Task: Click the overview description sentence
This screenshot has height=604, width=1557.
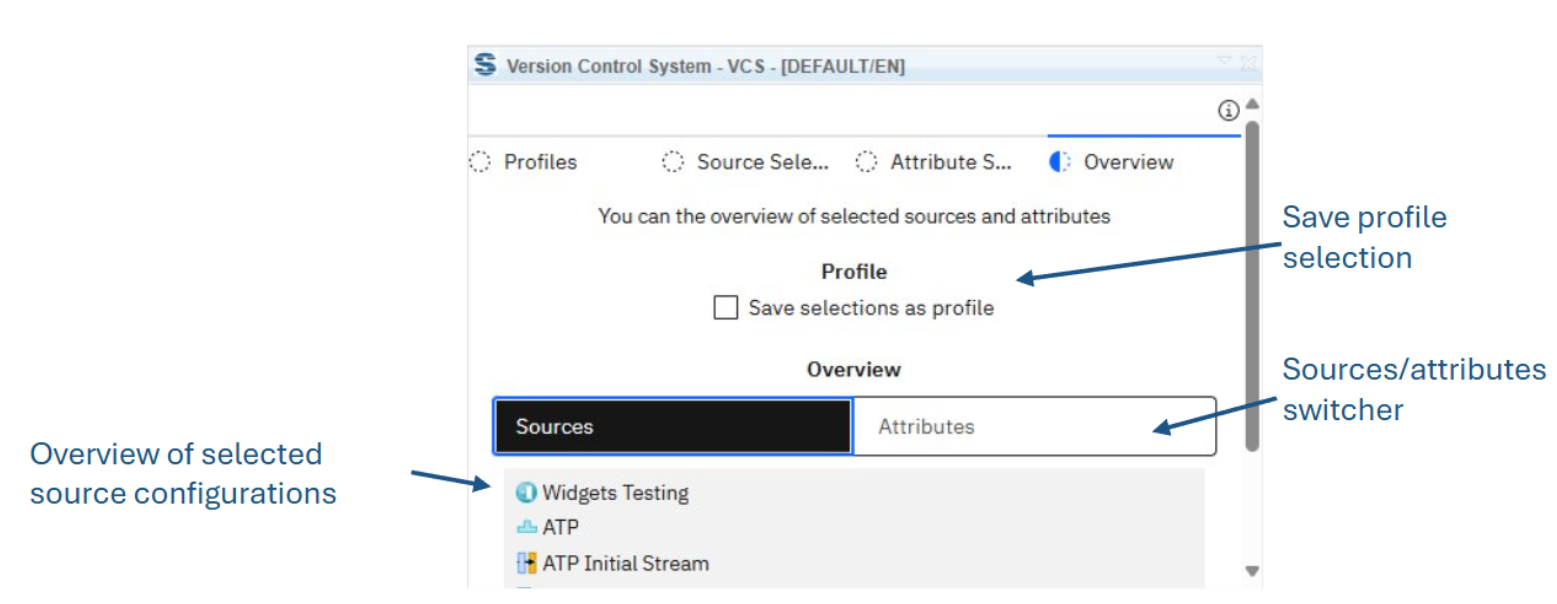Action: click(x=854, y=215)
